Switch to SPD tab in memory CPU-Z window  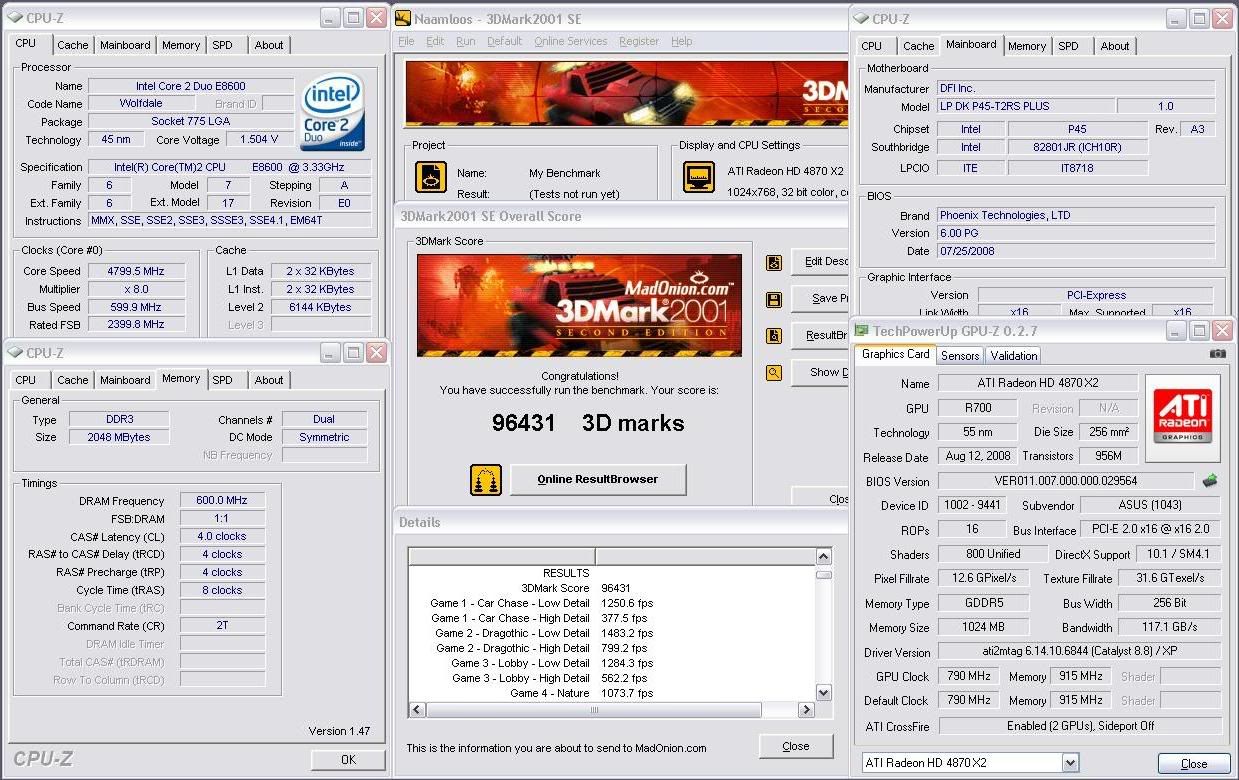pos(223,380)
